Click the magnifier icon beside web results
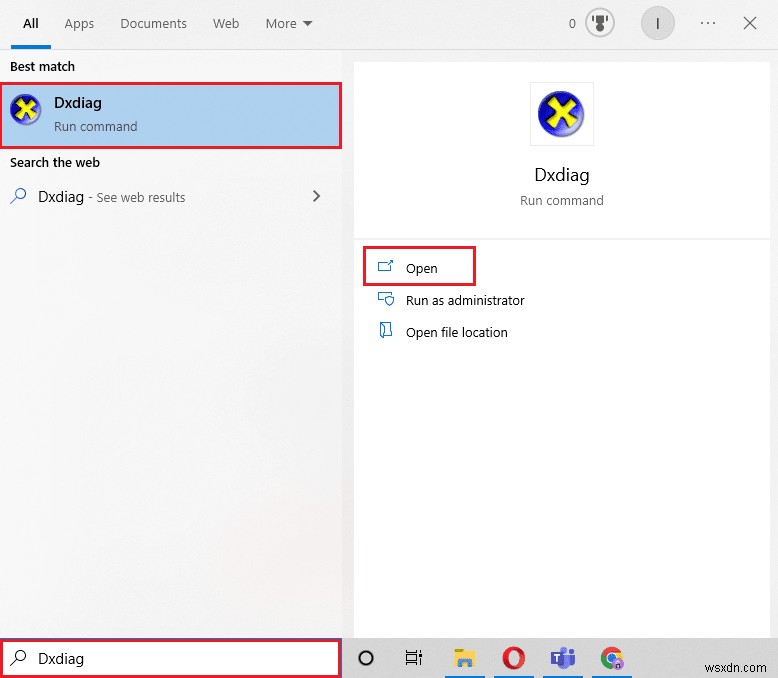 [18, 196]
